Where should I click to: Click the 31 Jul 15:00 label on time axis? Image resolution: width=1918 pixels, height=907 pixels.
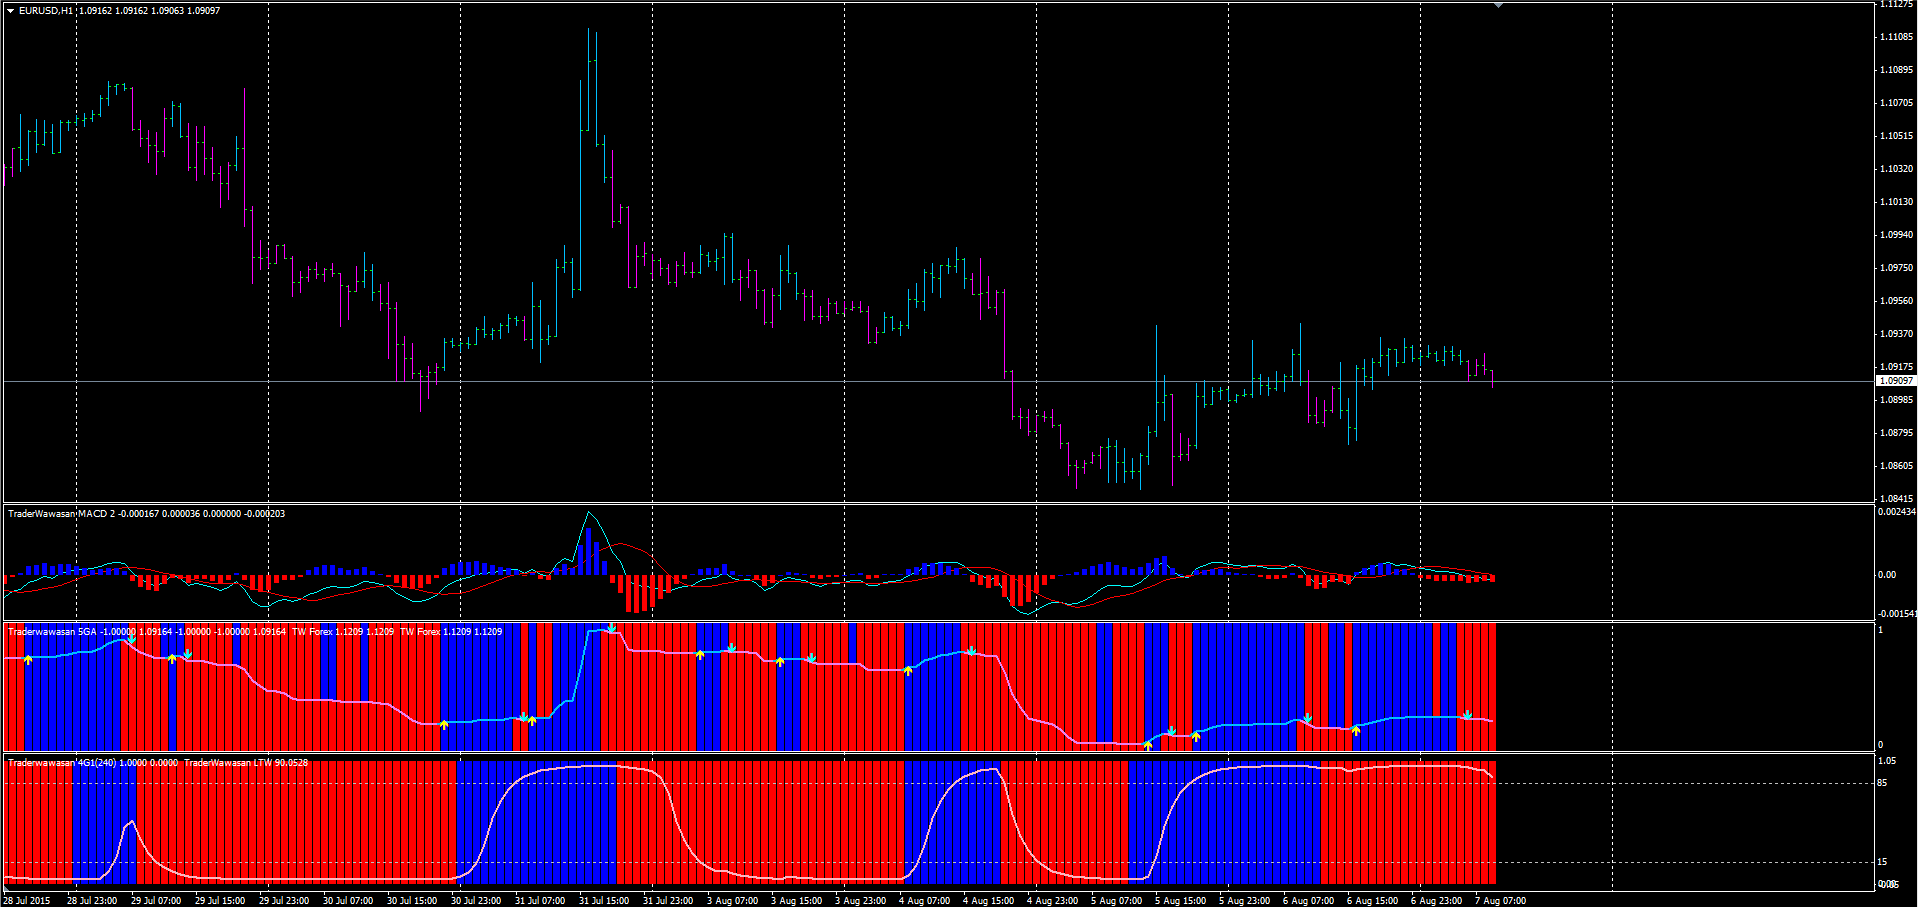click(604, 900)
